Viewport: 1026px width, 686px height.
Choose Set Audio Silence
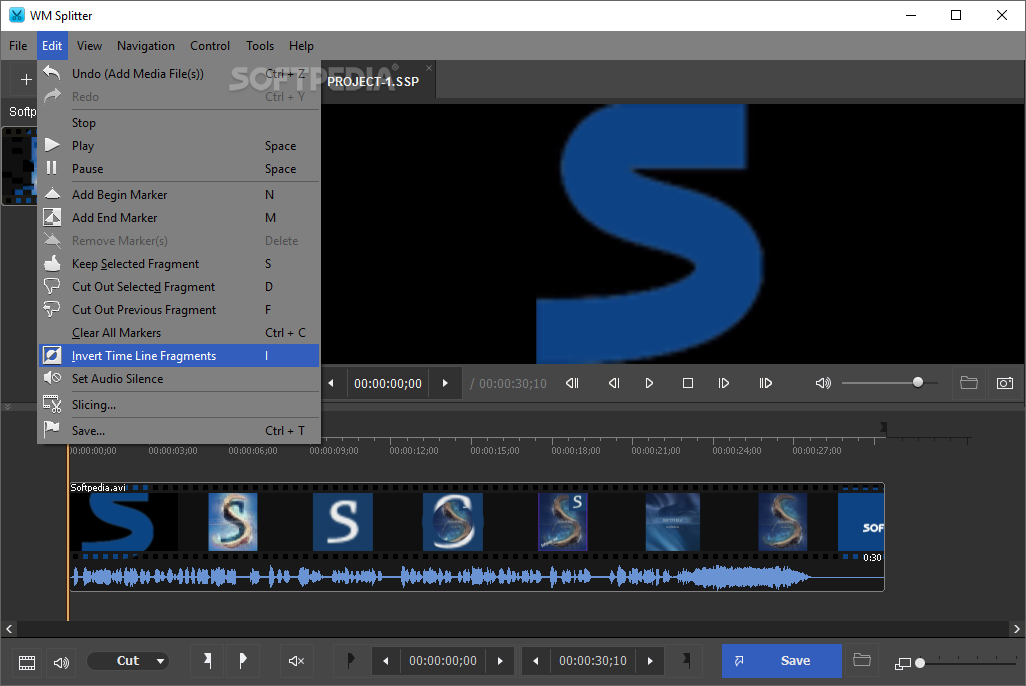pos(179,378)
